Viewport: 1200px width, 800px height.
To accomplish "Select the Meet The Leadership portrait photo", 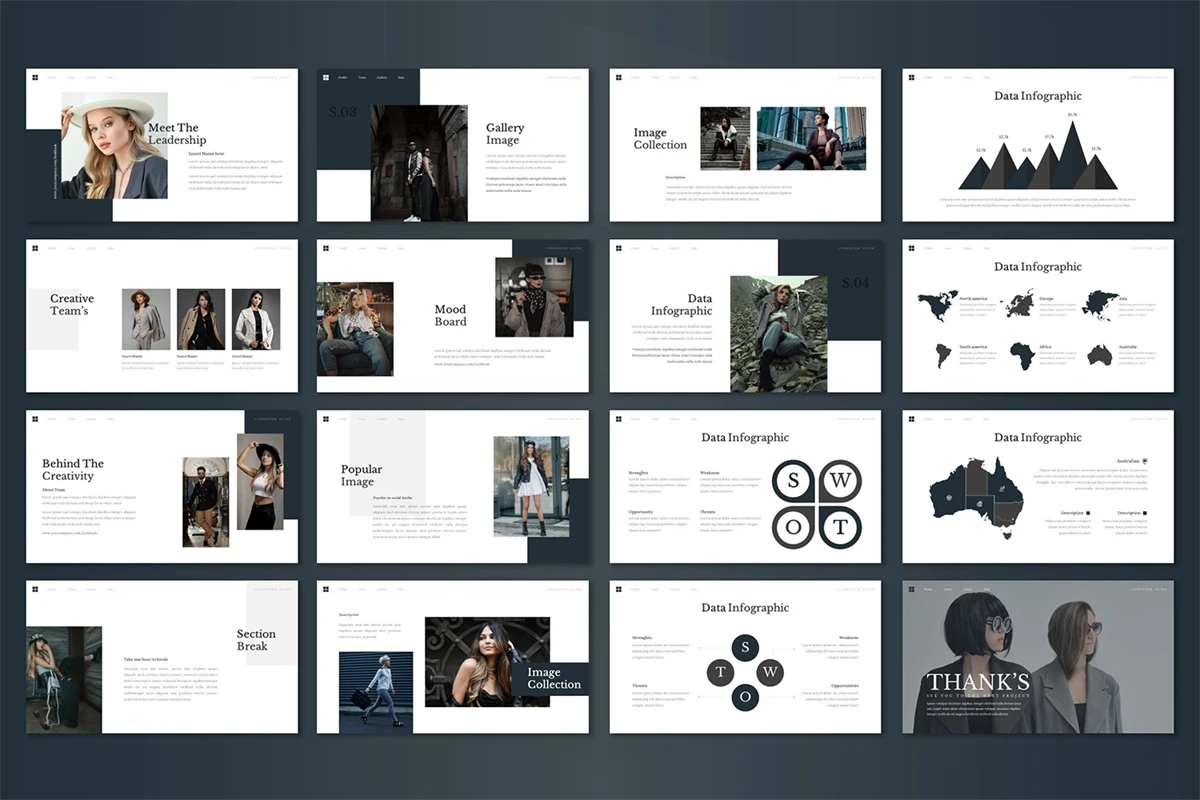I will pos(114,146).
